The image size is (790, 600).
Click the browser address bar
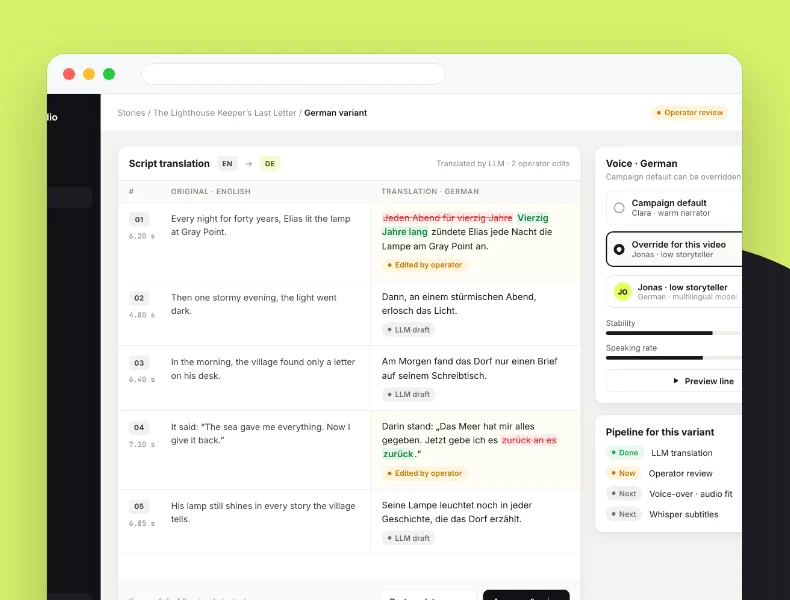click(x=293, y=74)
